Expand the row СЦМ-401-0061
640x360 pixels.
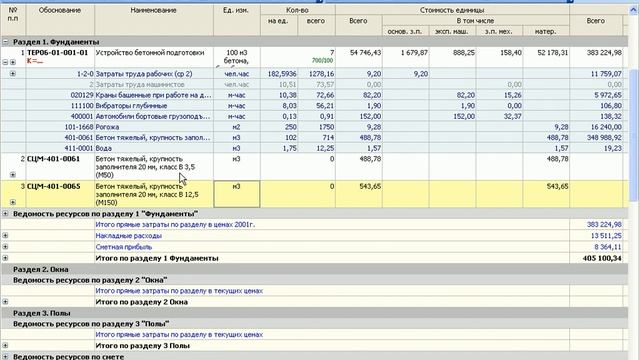(x=13, y=175)
